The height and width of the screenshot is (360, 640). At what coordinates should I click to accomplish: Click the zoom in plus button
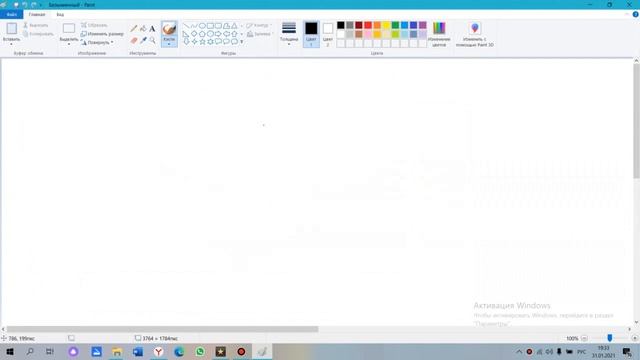634,338
